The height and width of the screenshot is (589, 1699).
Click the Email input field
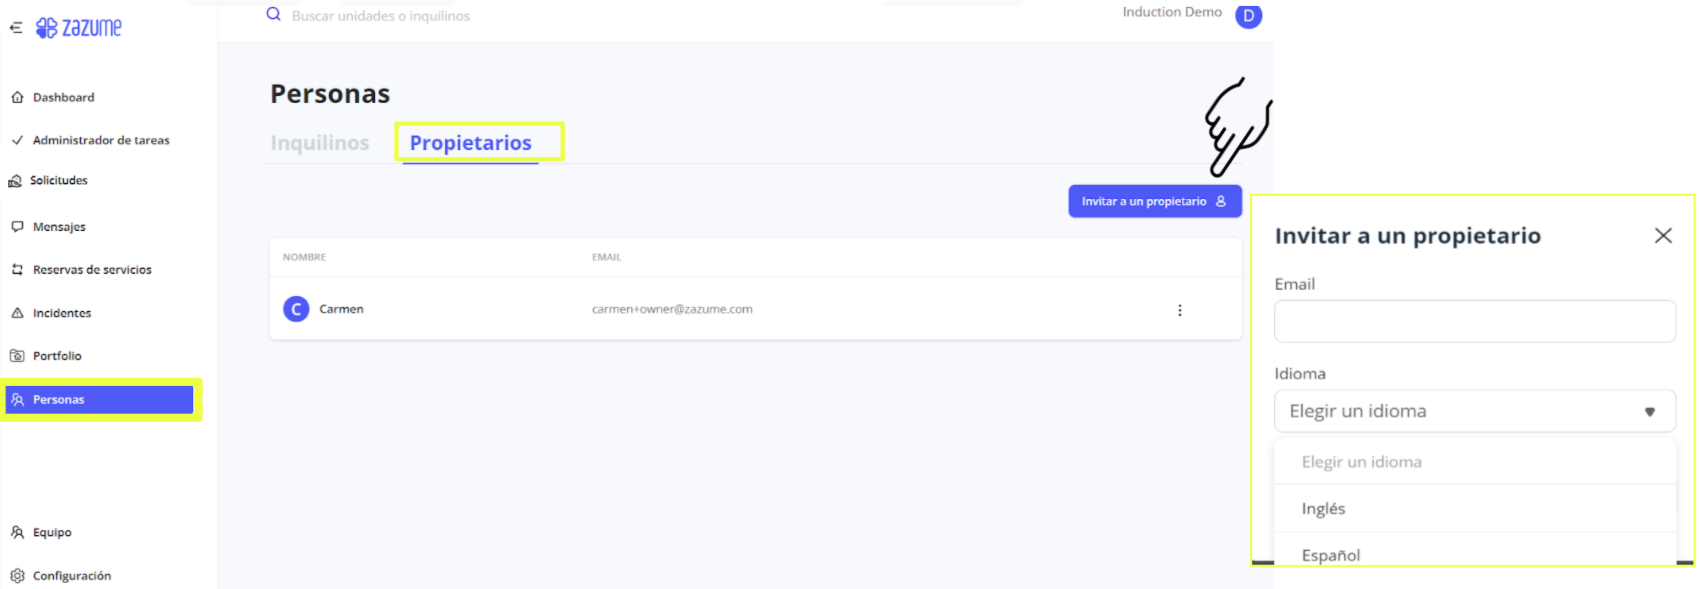(x=1474, y=321)
